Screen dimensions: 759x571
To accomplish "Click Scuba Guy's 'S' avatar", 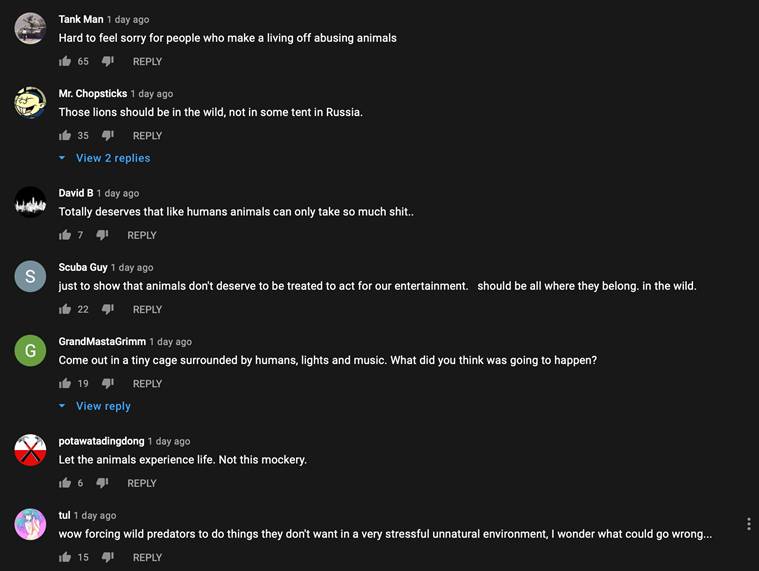I will [30, 276].
